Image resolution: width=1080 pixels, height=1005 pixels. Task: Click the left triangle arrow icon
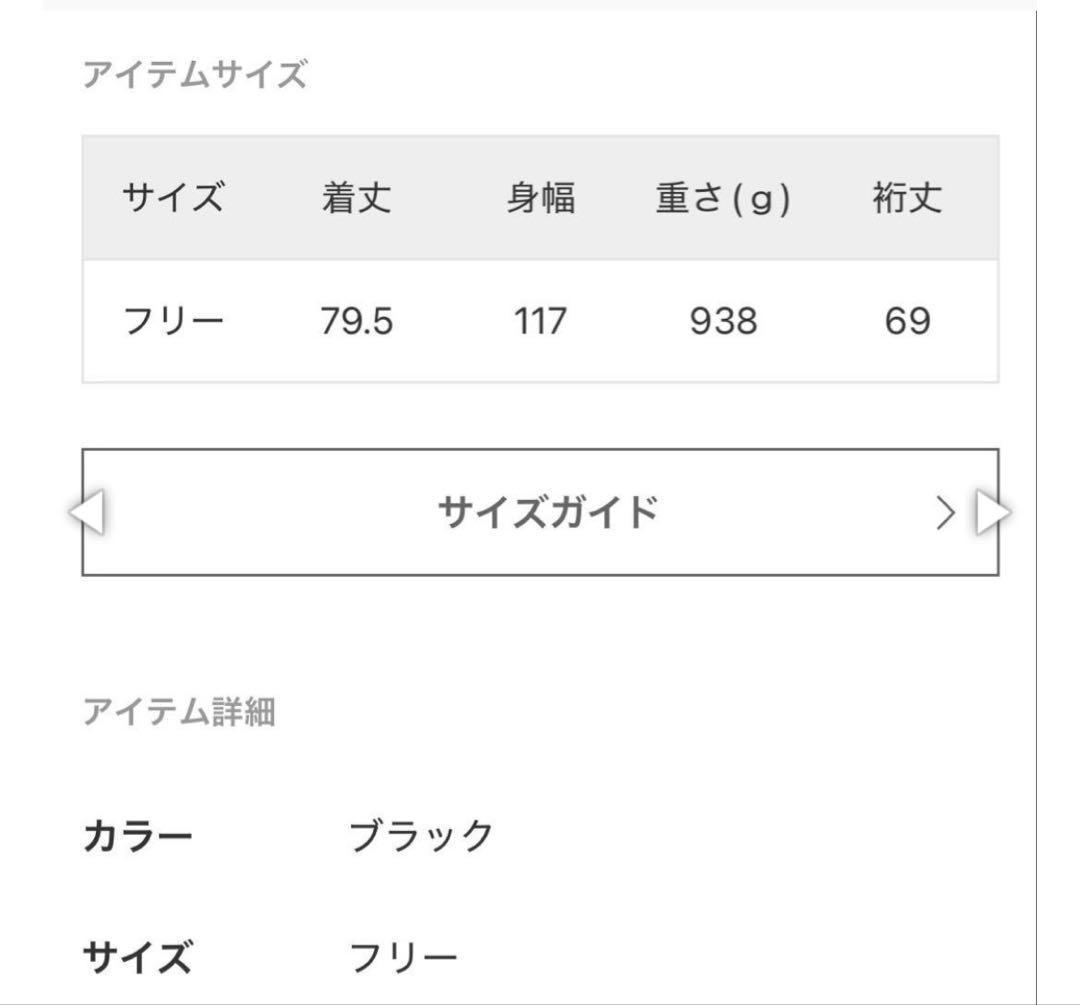[87, 512]
